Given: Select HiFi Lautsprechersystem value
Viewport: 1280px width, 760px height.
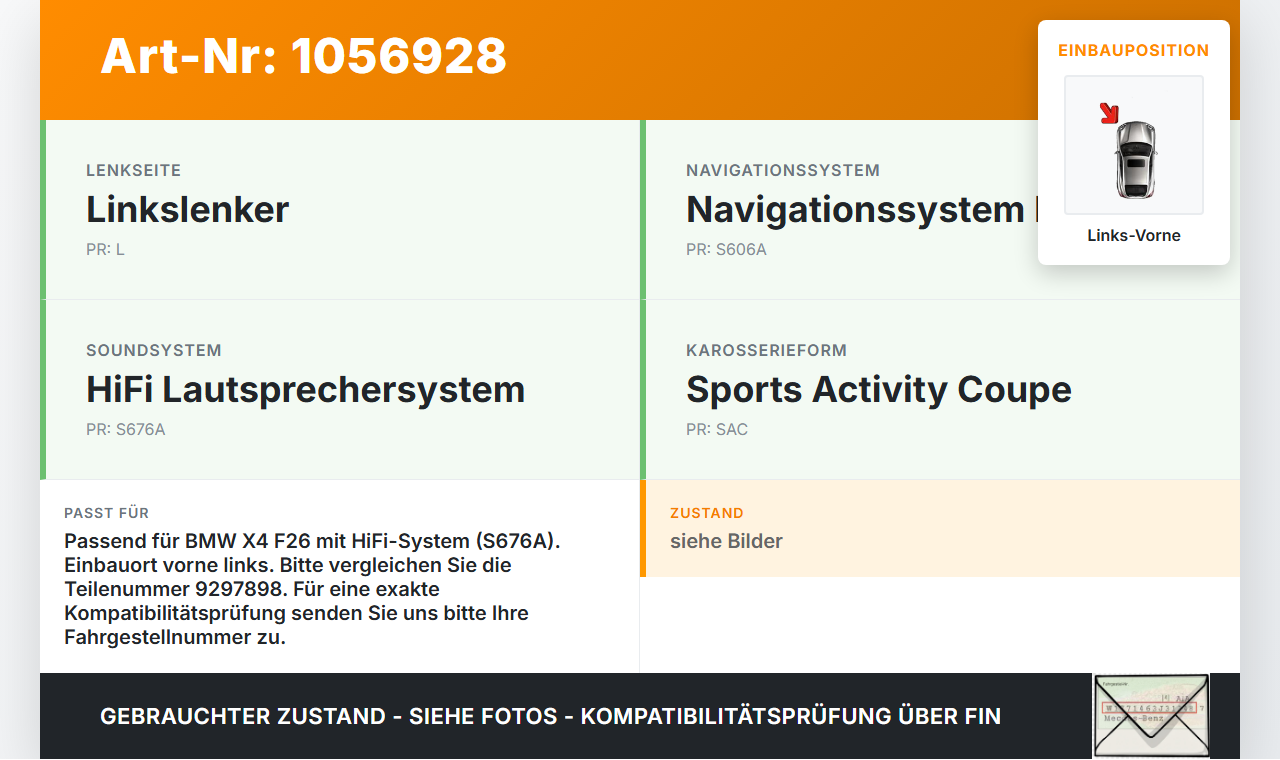Looking at the screenshot, I should click(x=305, y=389).
